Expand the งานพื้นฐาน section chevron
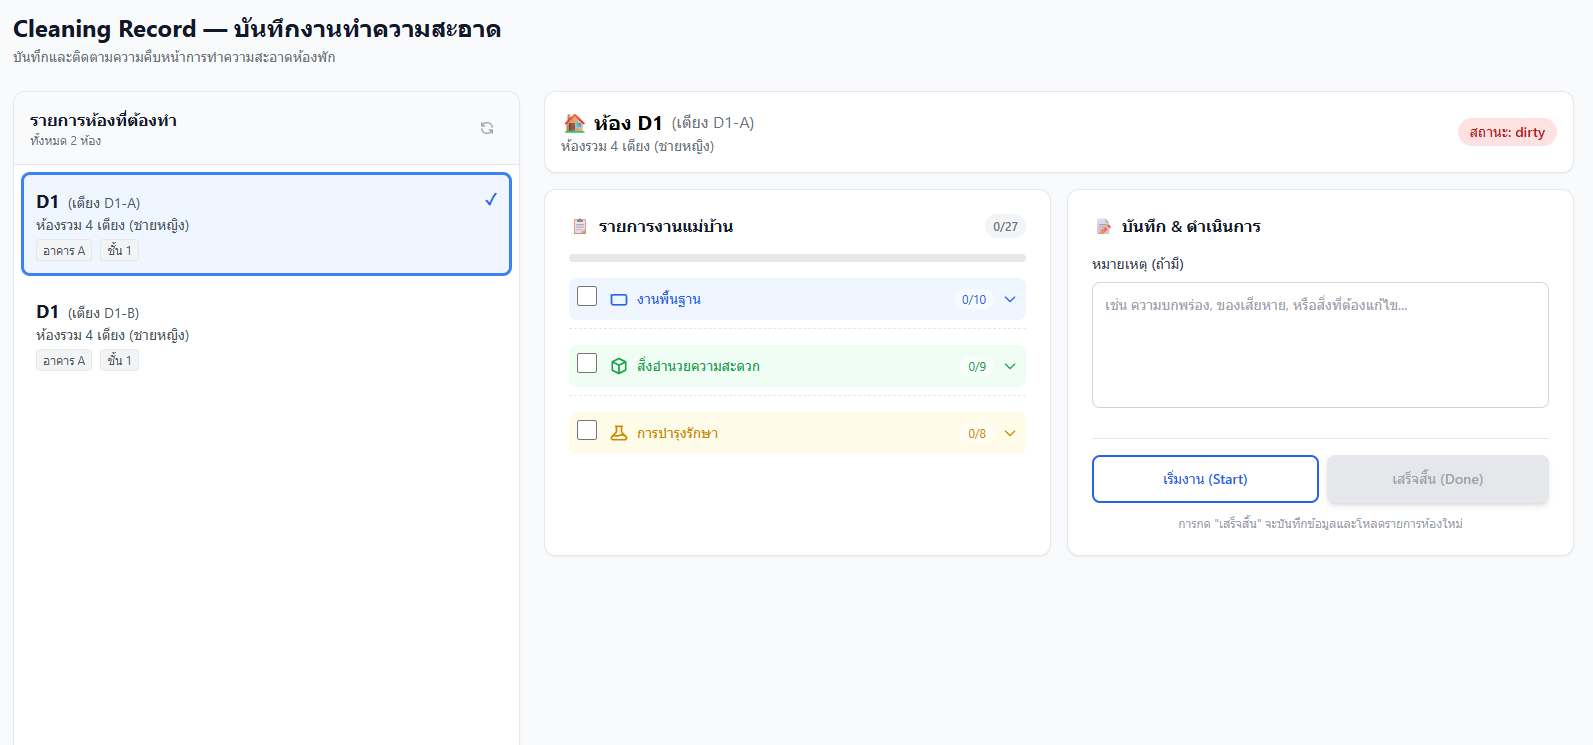 coord(1010,299)
